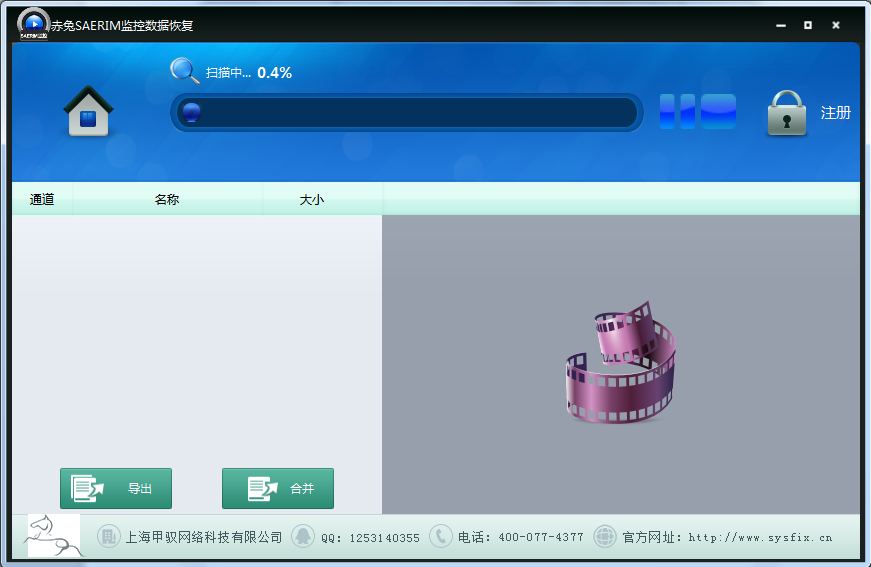Image resolution: width=871 pixels, height=567 pixels.
Task: Stop the scan with stop button
Action: [718, 111]
